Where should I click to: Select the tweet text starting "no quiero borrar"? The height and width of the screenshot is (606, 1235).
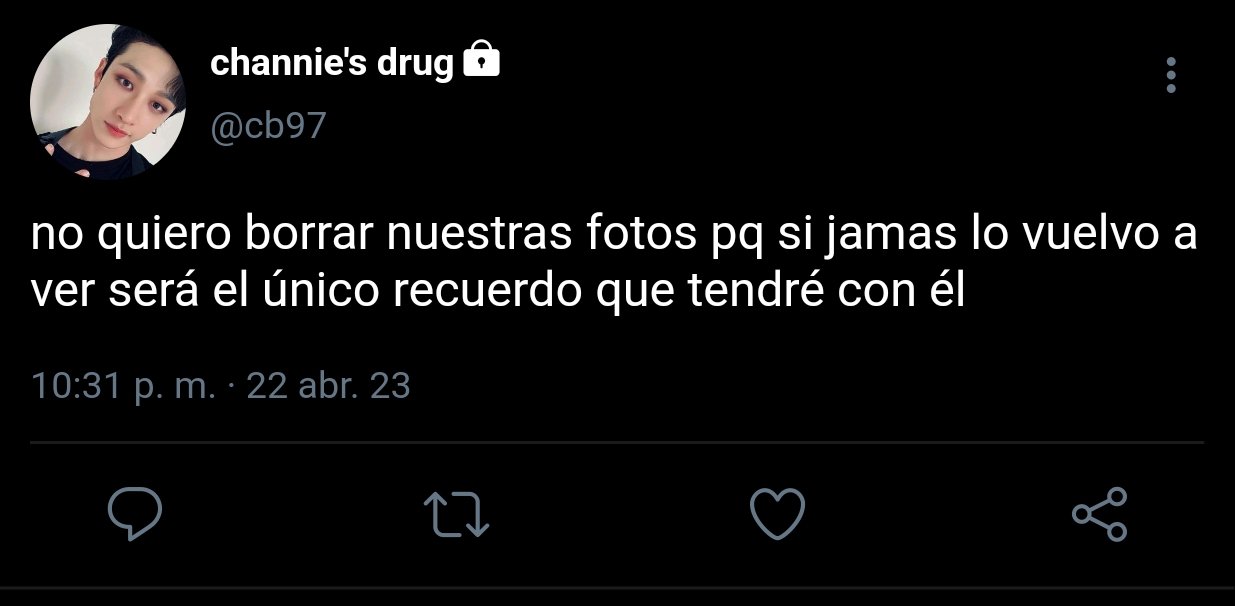(615, 262)
